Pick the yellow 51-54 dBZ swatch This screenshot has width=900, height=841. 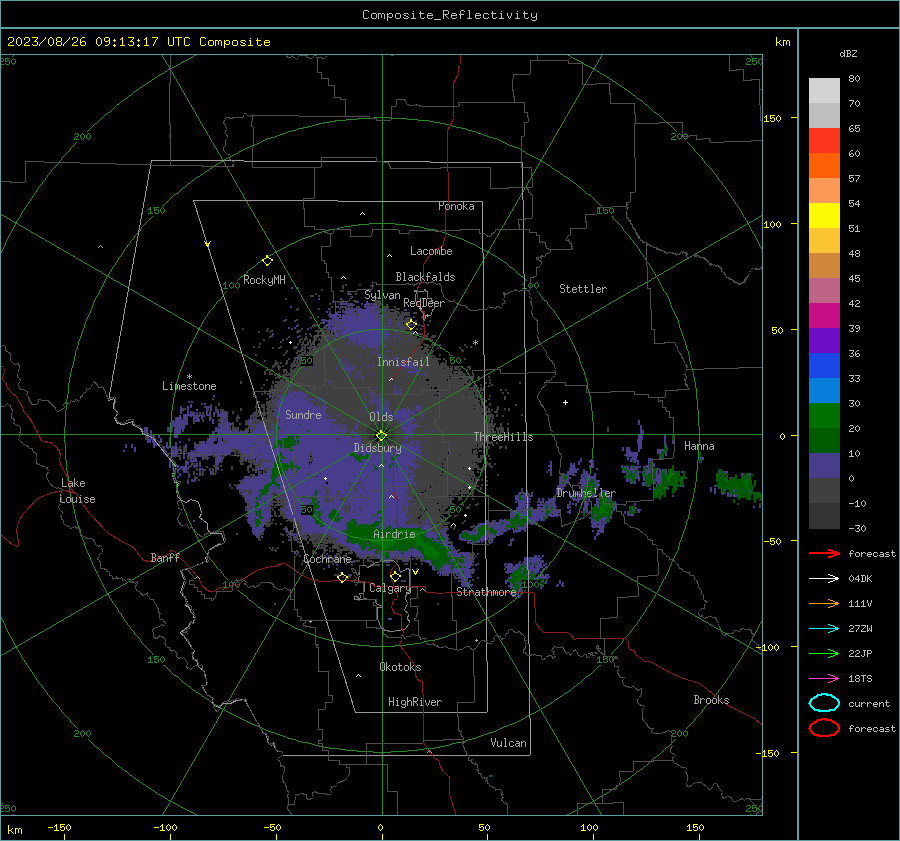pyautogui.click(x=824, y=215)
